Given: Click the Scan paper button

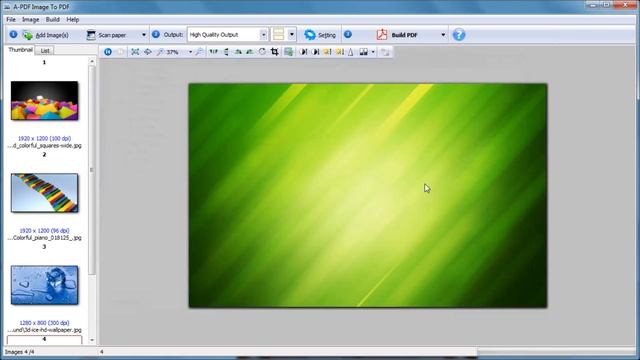Looking at the screenshot, I should (x=107, y=35).
